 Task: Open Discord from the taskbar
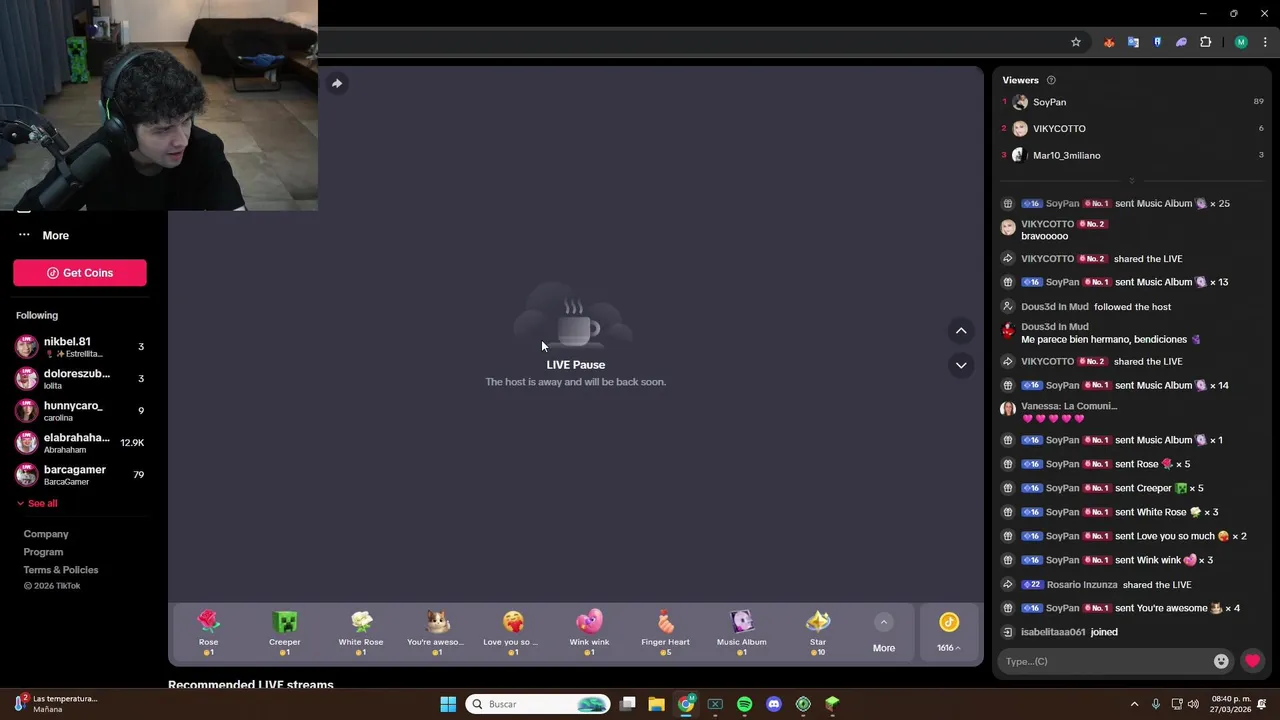773,704
